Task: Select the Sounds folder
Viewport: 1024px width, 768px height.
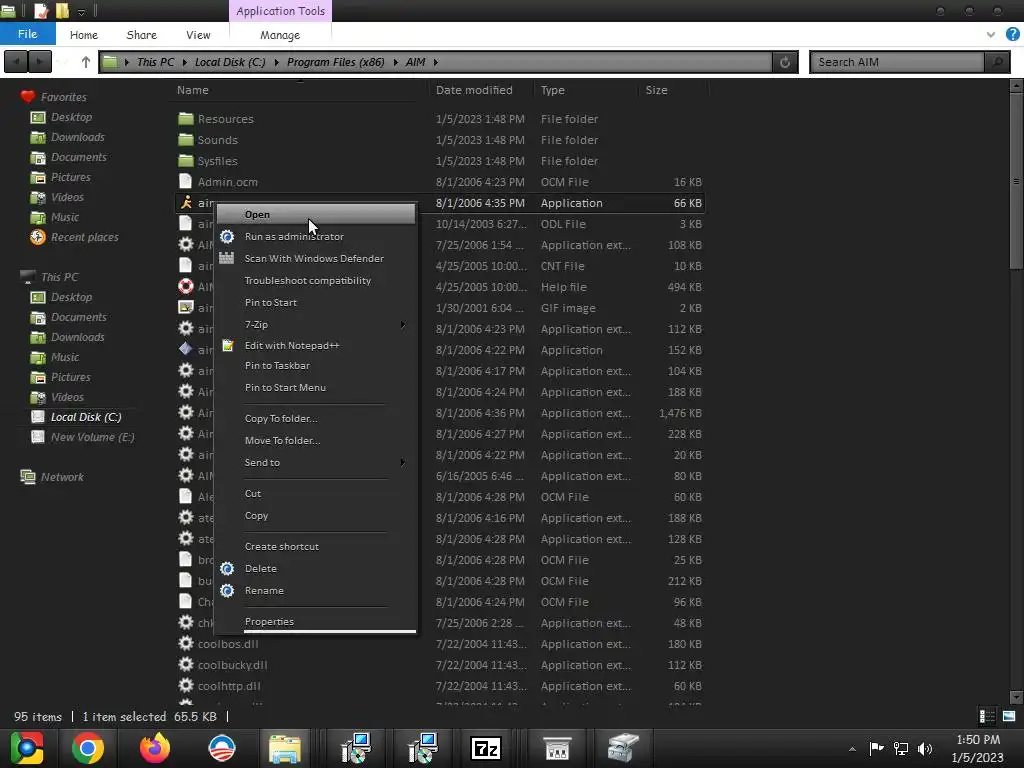Action: (217, 140)
